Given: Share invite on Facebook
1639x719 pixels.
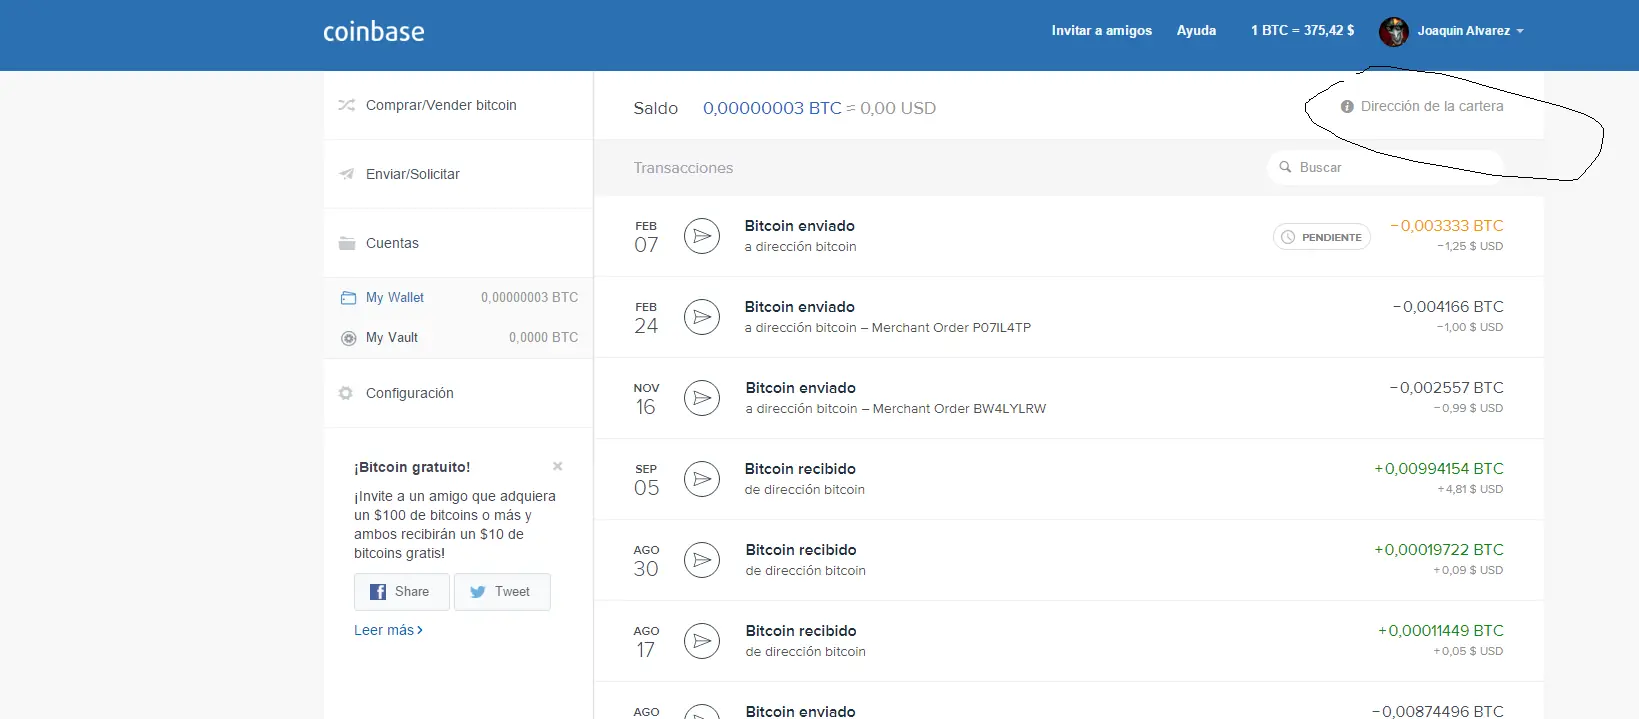Looking at the screenshot, I should point(401,592).
